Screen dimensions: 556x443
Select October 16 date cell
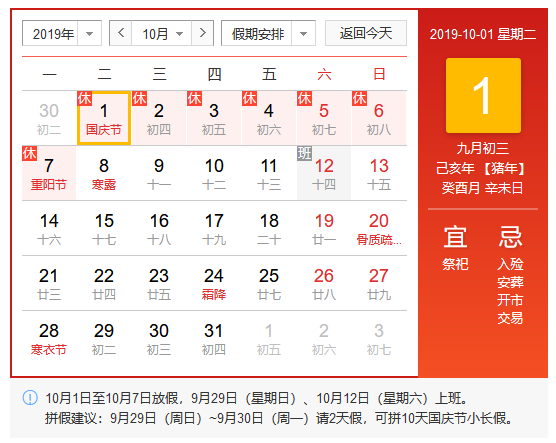click(159, 228)
